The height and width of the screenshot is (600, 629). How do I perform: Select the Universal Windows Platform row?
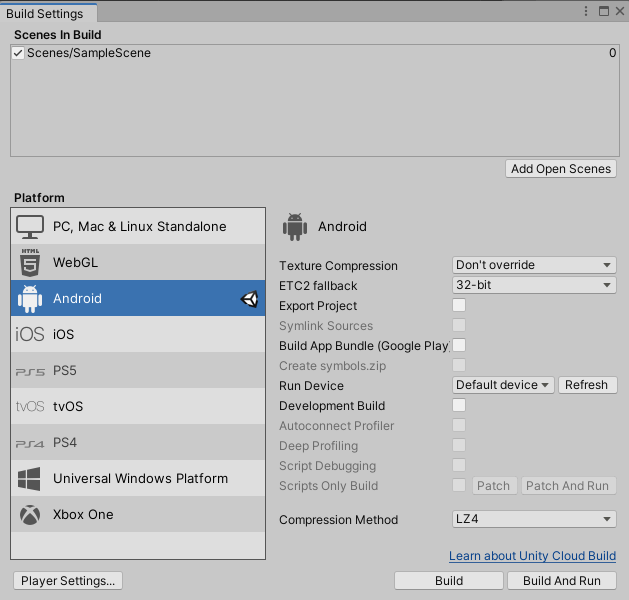[x=138, y=478]
